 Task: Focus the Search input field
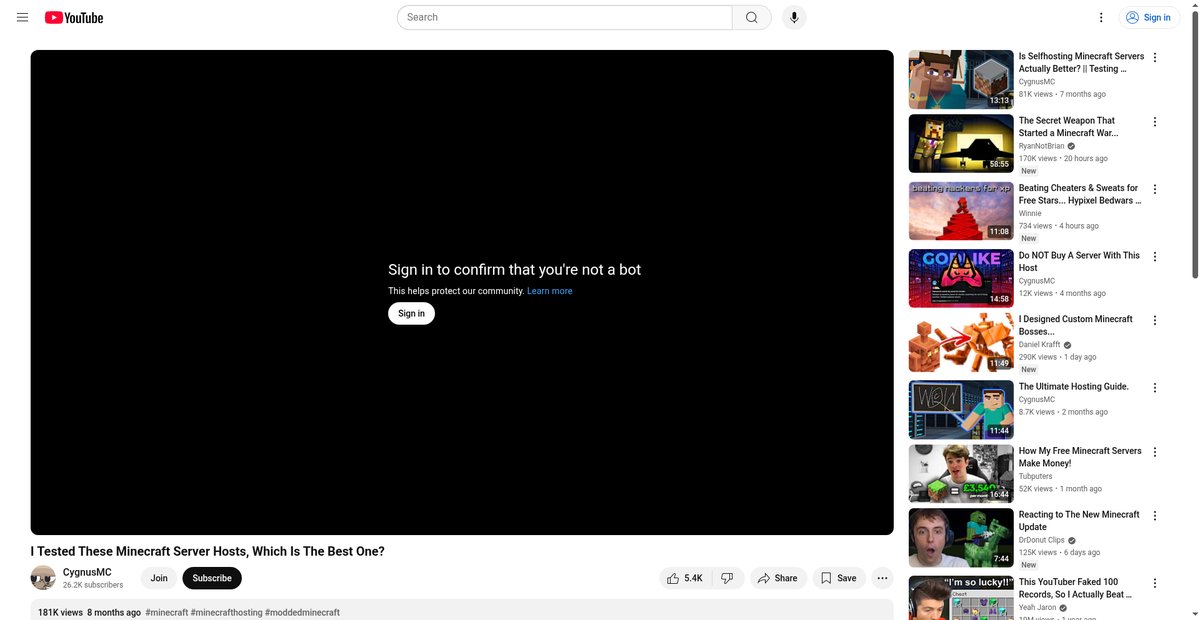565,17
